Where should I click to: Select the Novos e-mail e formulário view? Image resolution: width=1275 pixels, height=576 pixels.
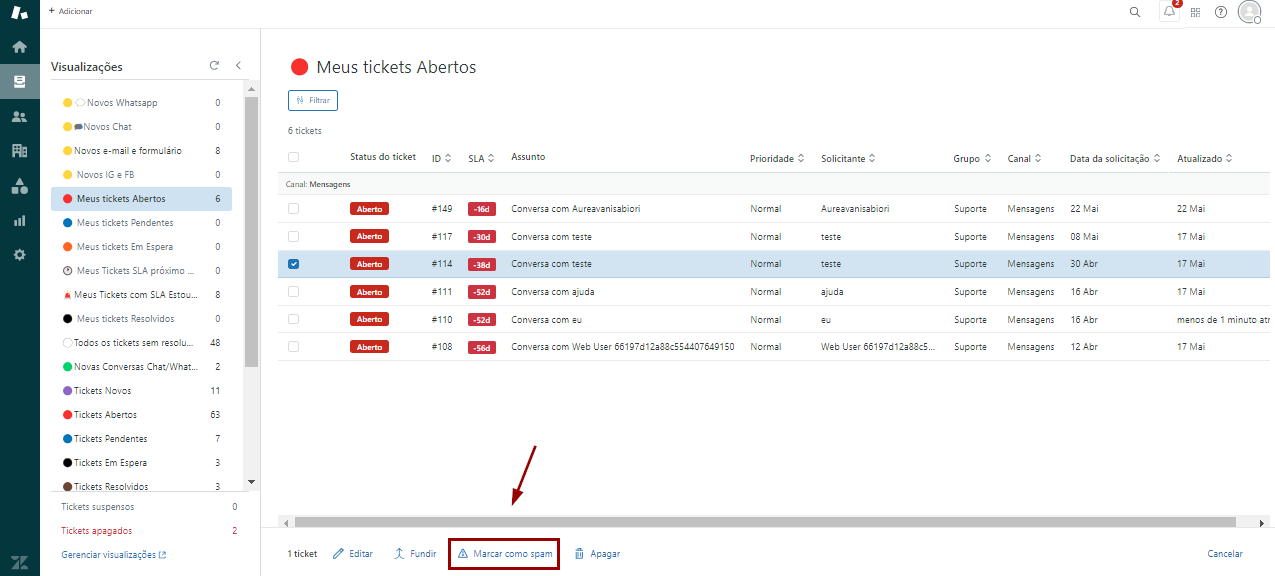128,151
